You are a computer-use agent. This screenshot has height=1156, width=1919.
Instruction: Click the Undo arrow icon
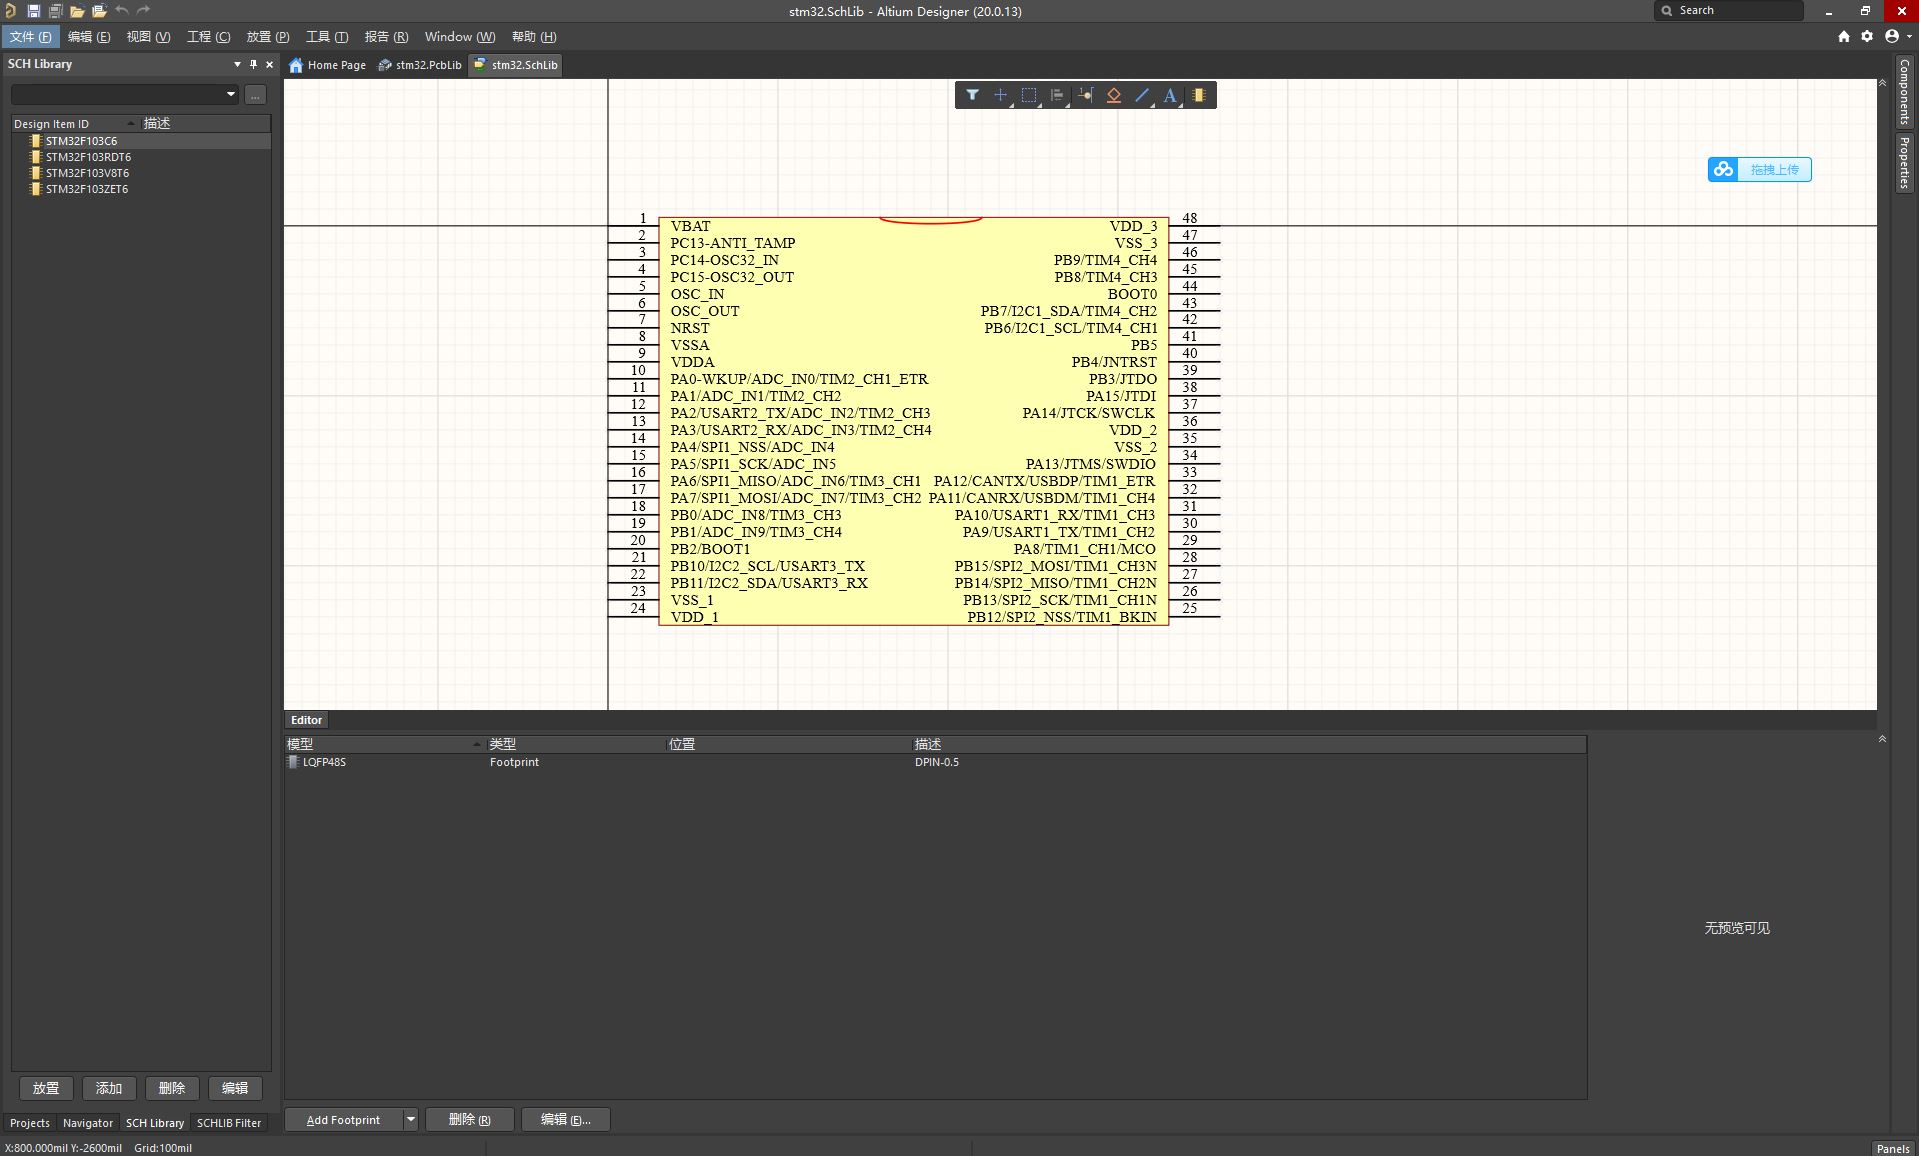[121, 11]
